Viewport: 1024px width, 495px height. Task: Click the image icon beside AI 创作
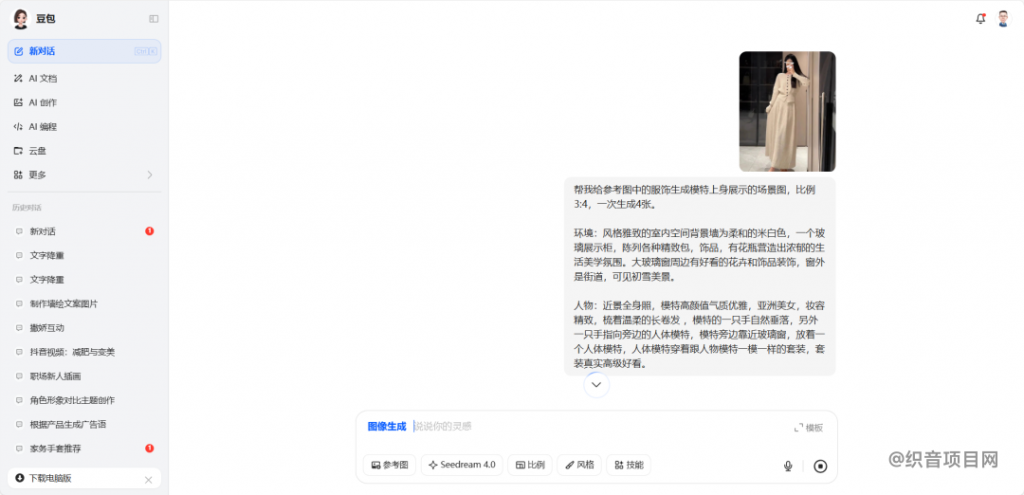pyautogui.click(x=18, y=103)
